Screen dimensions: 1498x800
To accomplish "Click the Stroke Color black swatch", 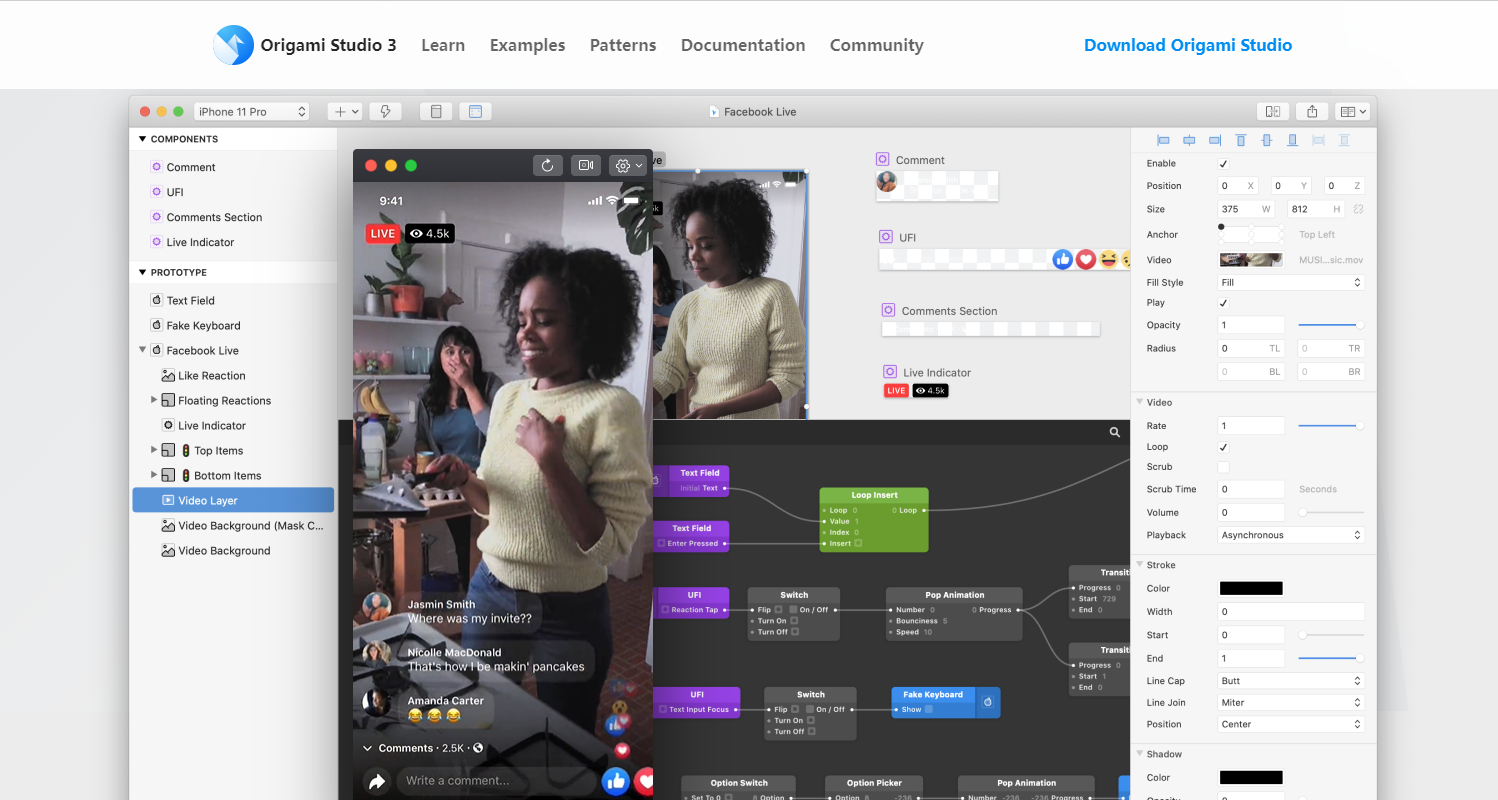I will pos(1251,588).
